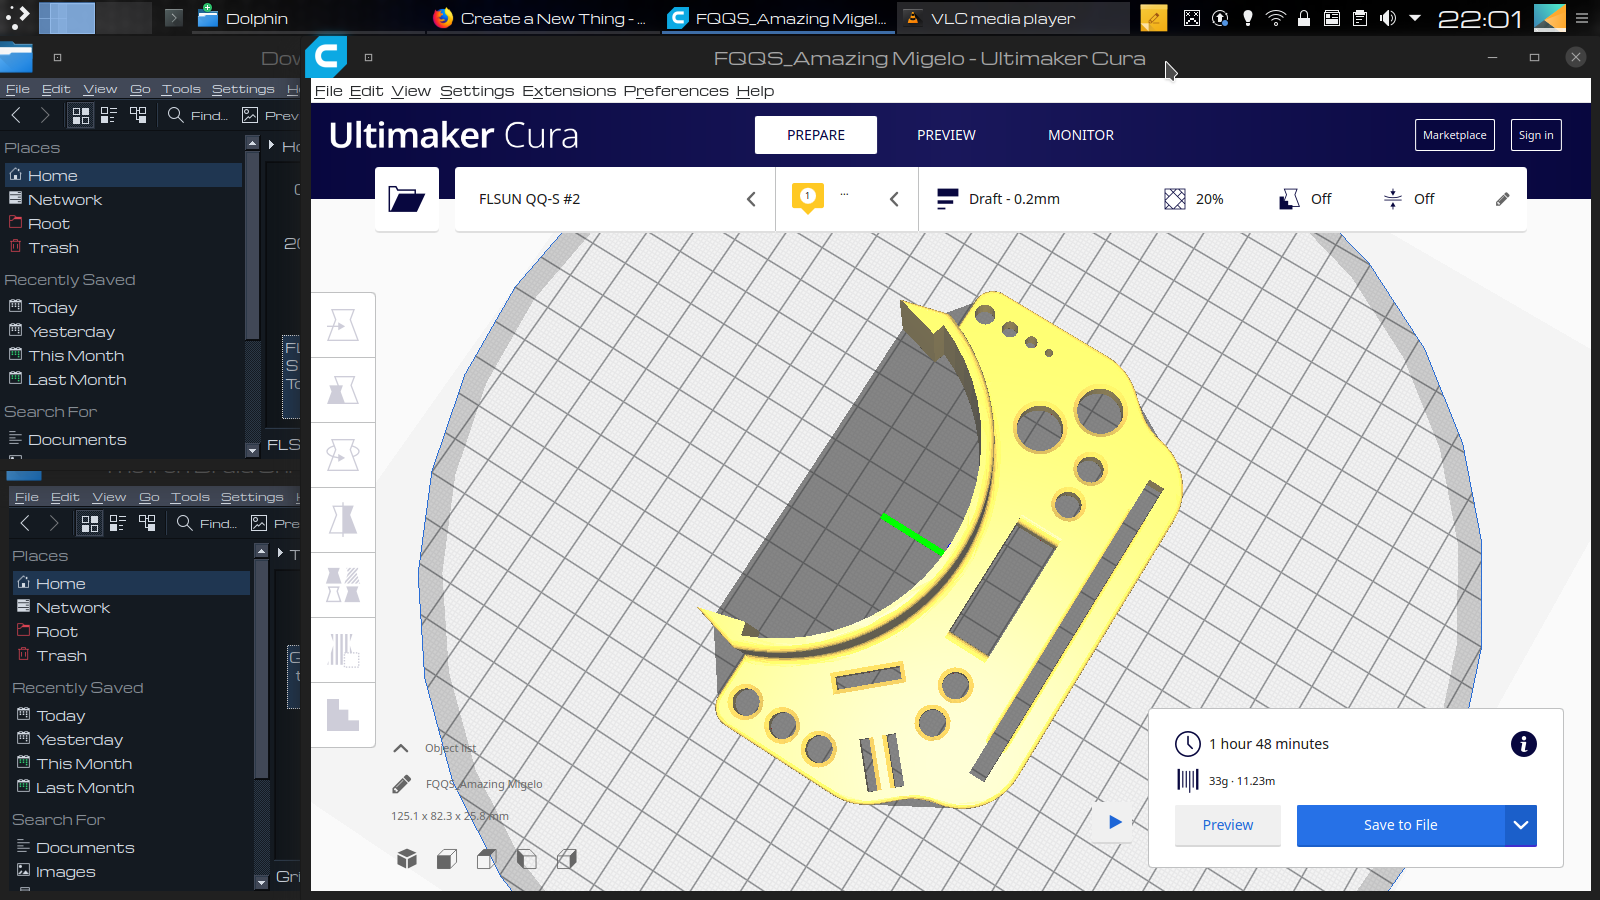Click the 1 hour 48 minutes estimate
This screenshot has width=1600, height=900.
pyautogui.click(x=1269, y=744)
